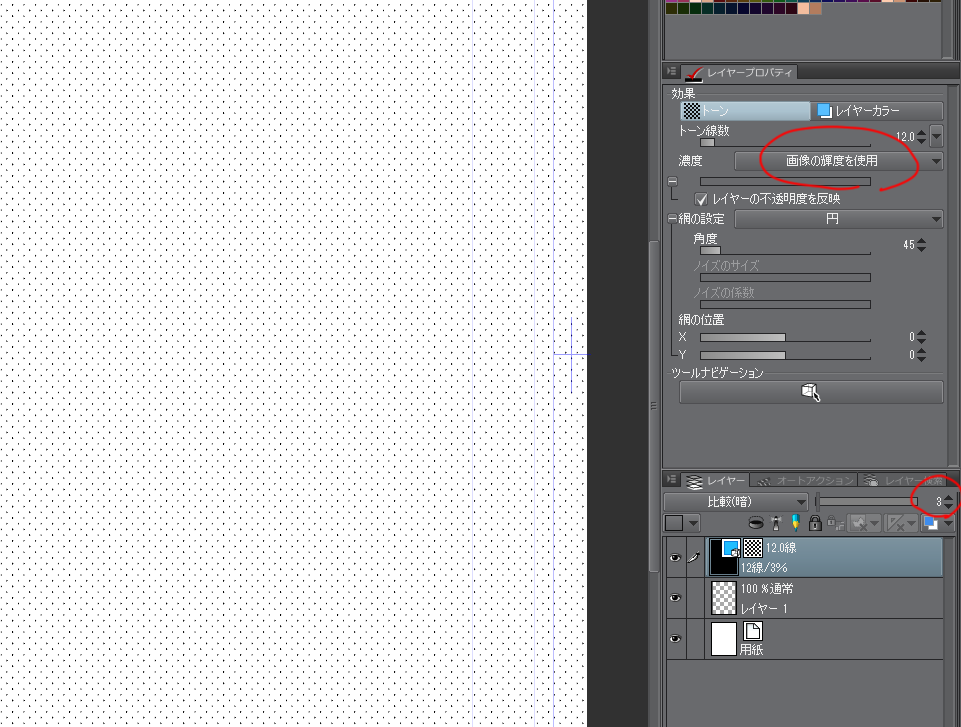This screenshot has width=961, height=727.
Task: Hide the 用紙 paper layer
Action: click(675, 639)
